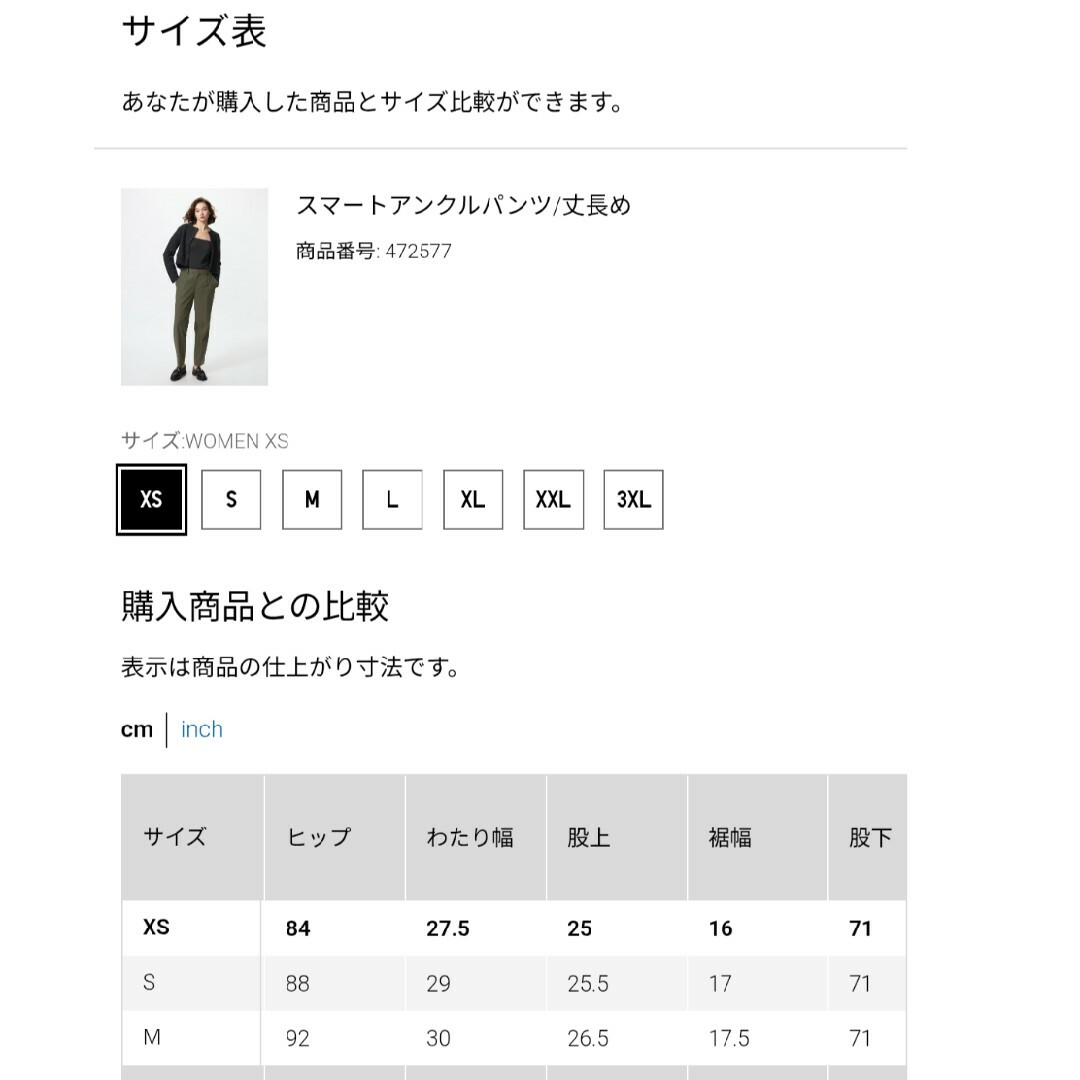Click the わたり幅 column header
The height and width of the screenshot is (1080, 1080).
[x=476, y=837]
